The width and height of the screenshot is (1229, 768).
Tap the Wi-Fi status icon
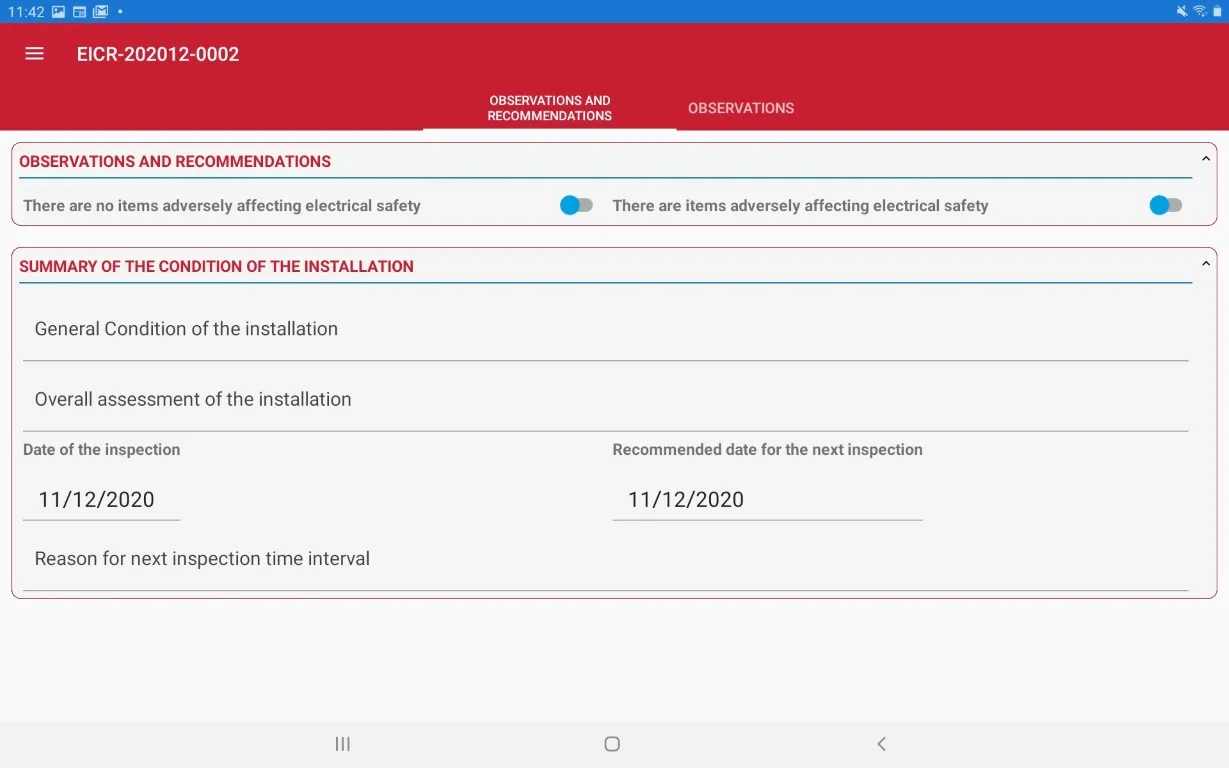(x=1199, y=11)
